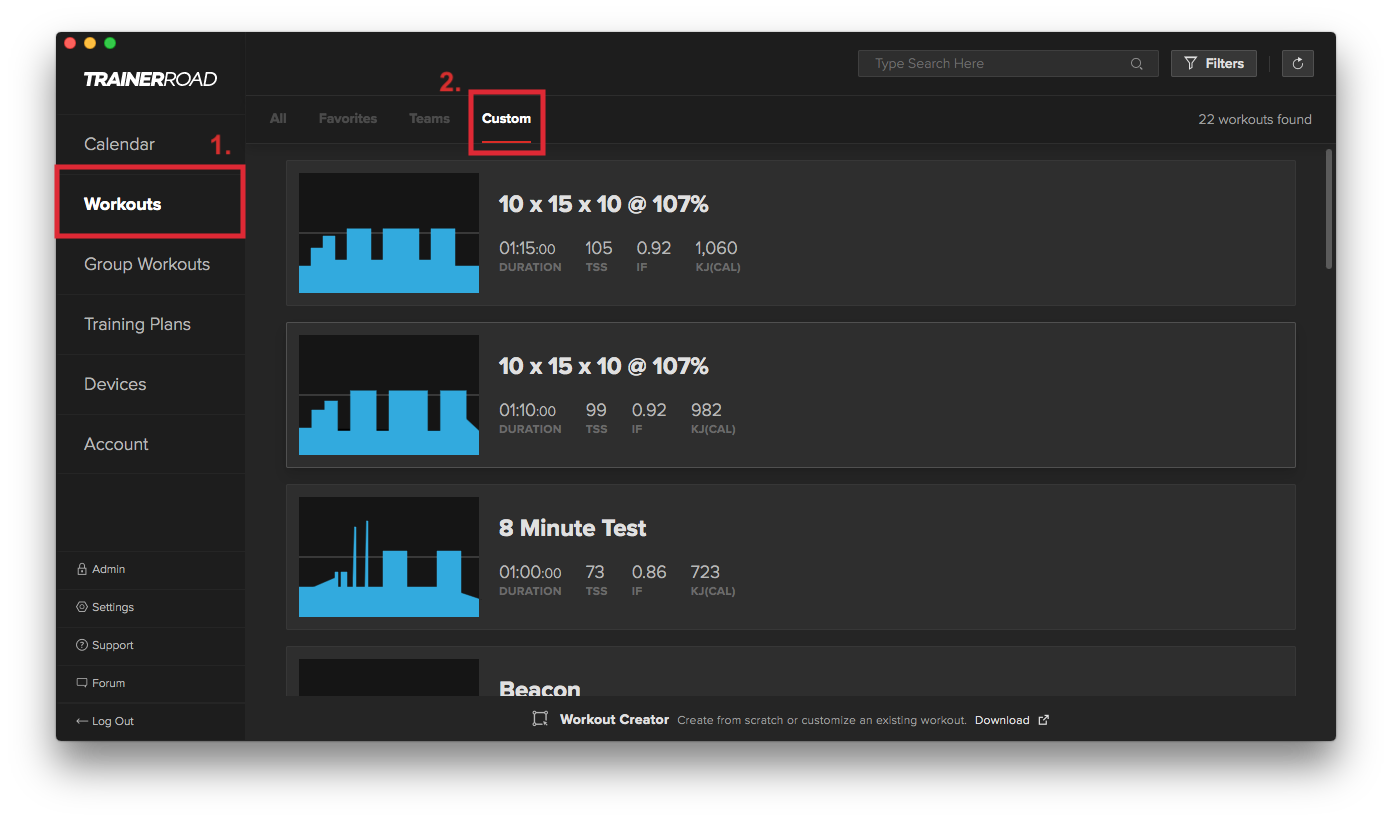Click the Workout Creator icon in the bottom bar

click(x=541, y=719)
